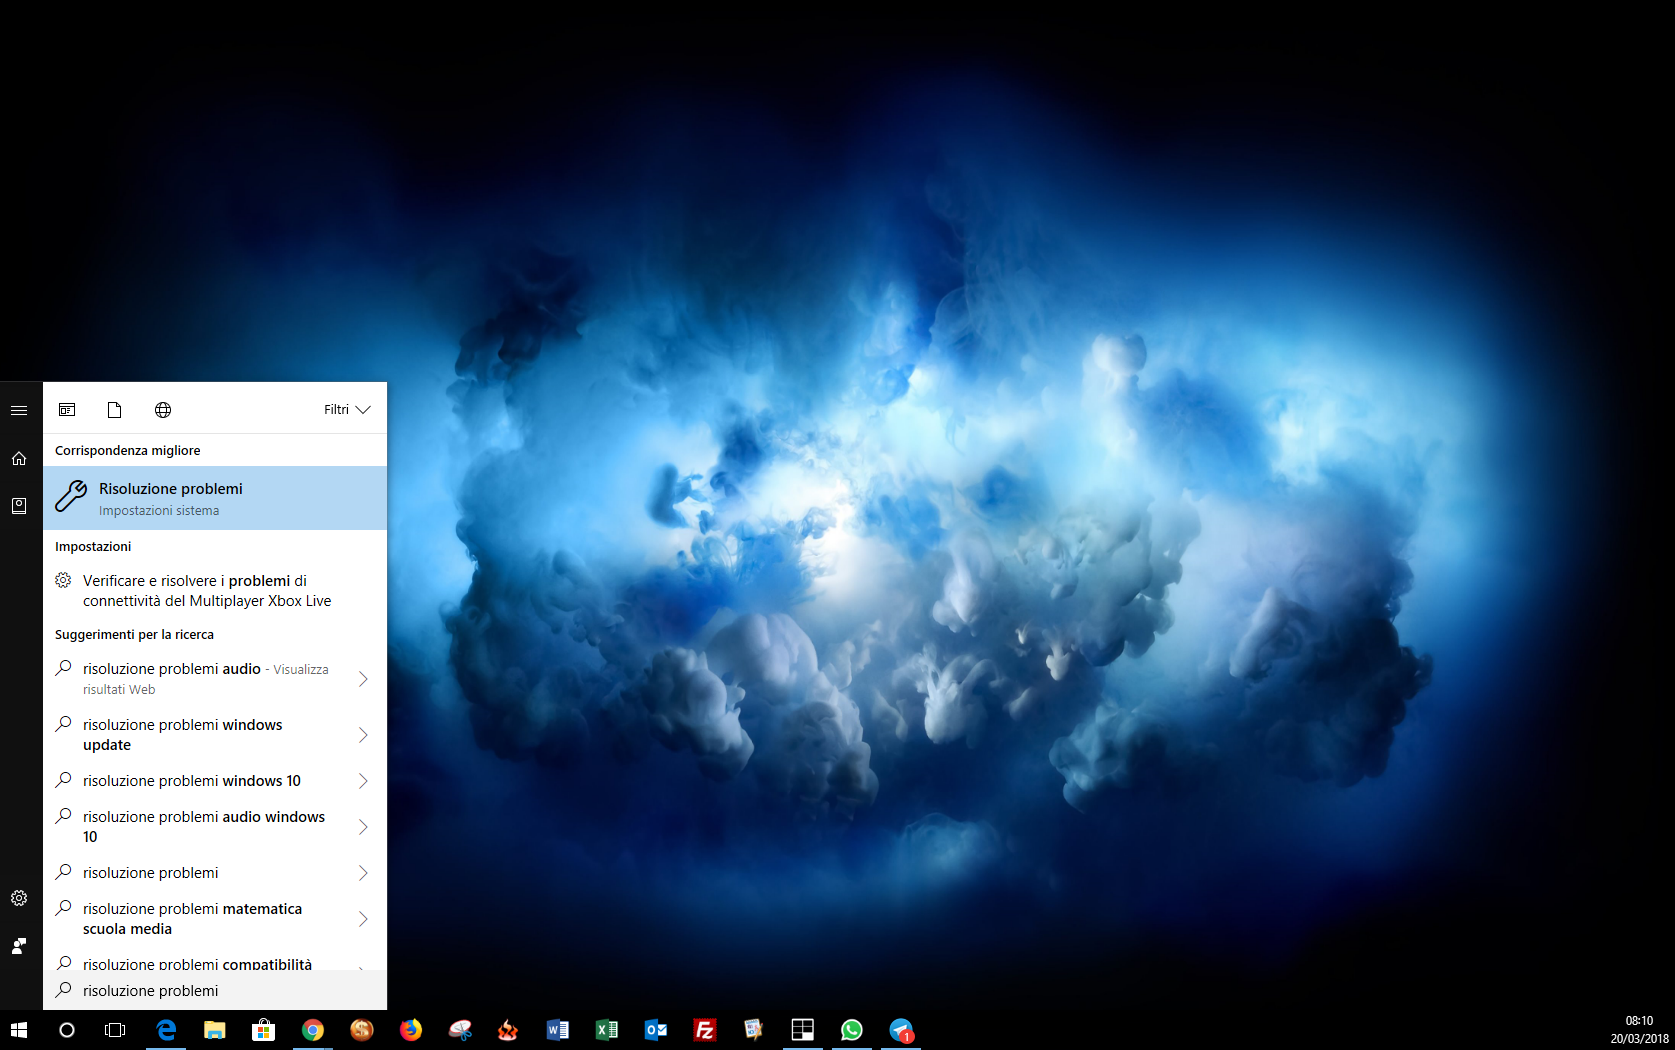This screenshot has height=1050, width=1675.
Task: Click the Feedback icon in sidebar
Action: [x=19, y=946]
